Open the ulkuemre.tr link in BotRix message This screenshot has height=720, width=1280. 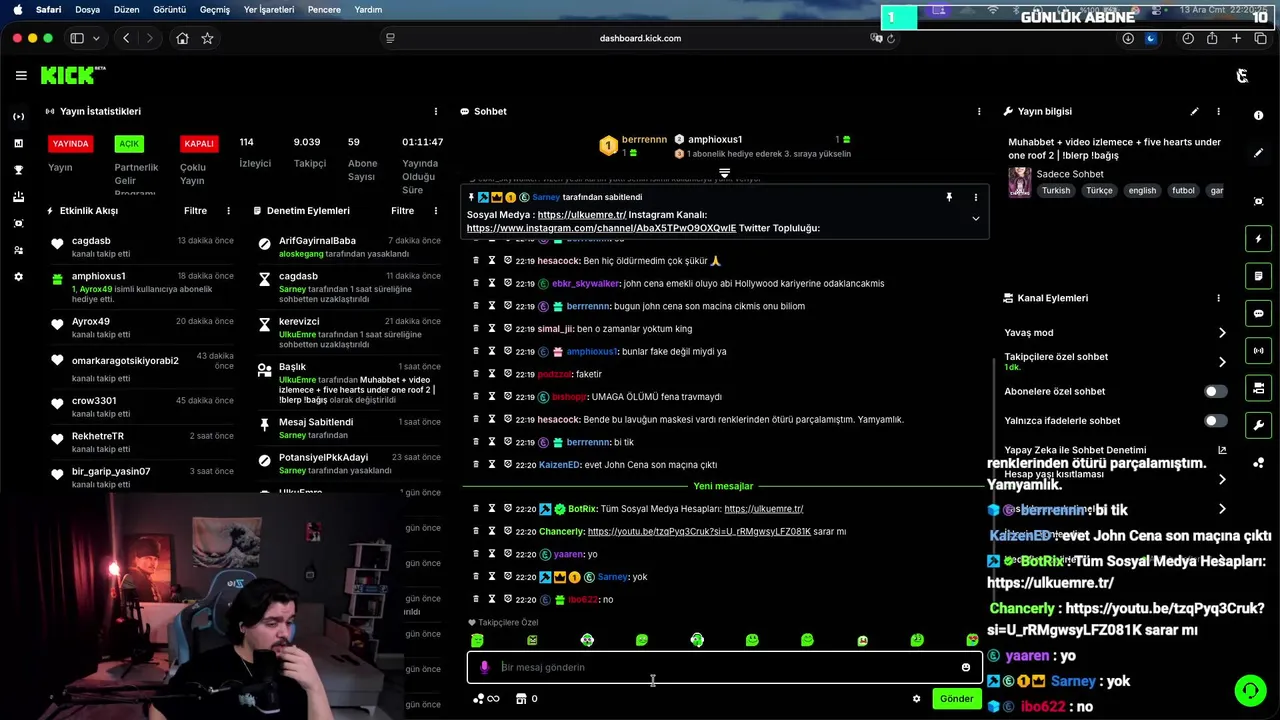pyautogui.click(x=764, y=509)
